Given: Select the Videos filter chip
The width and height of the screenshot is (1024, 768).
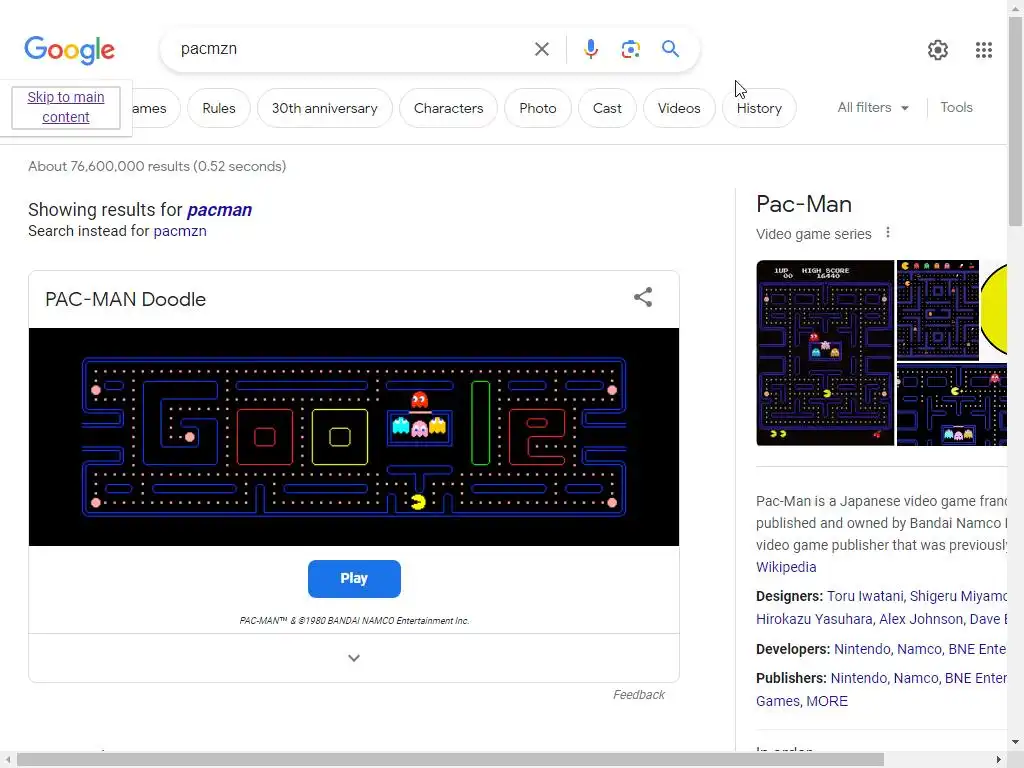Looking at the screenshot, I should tap(679, 108).
